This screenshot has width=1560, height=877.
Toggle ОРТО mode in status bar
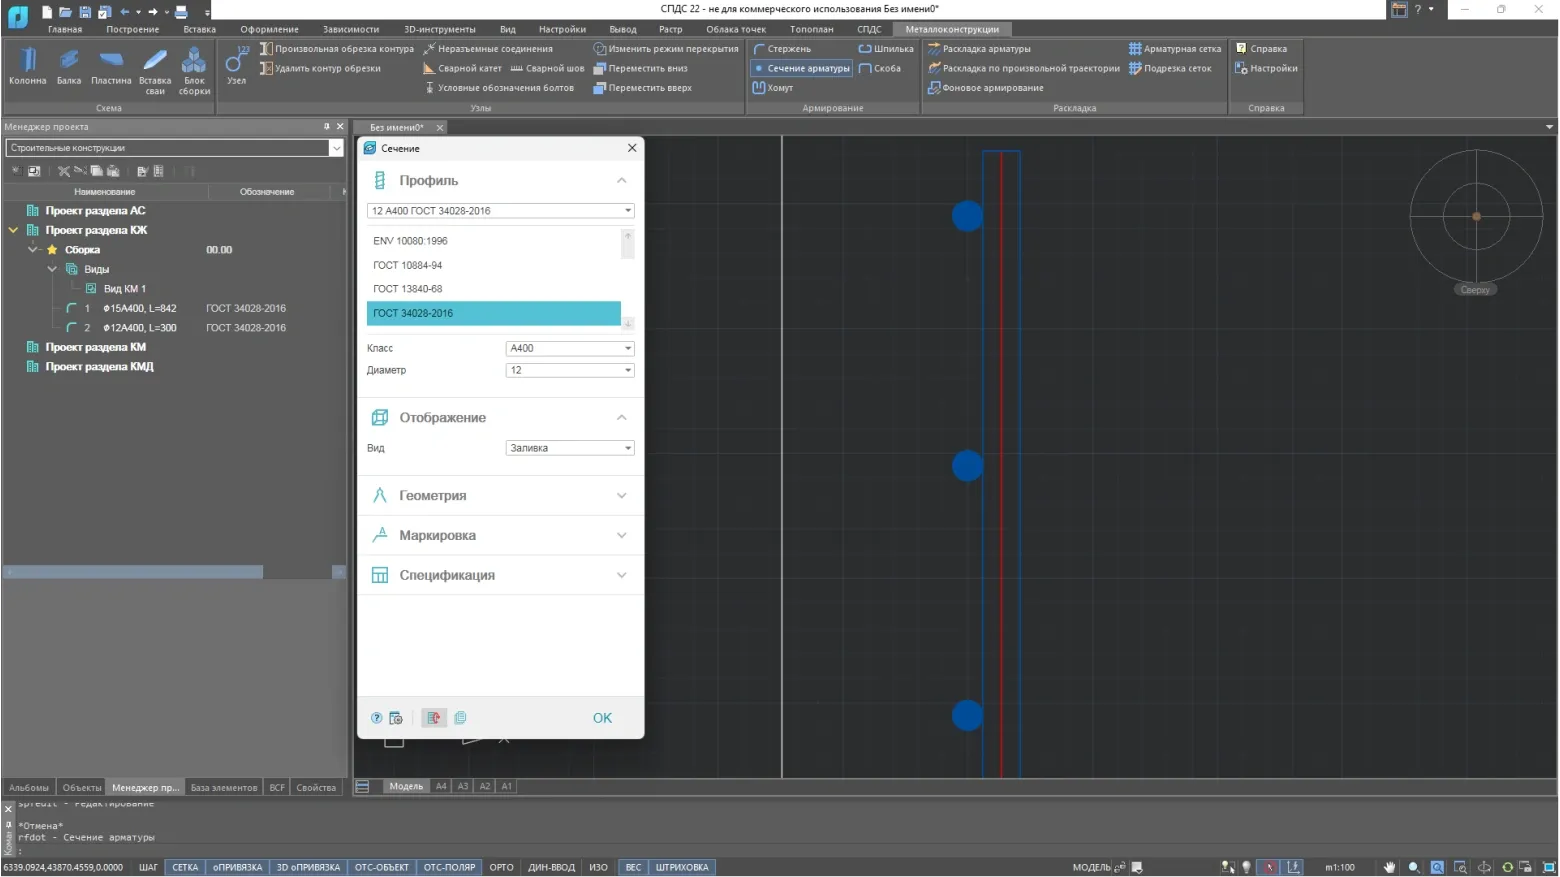(501, 867)
